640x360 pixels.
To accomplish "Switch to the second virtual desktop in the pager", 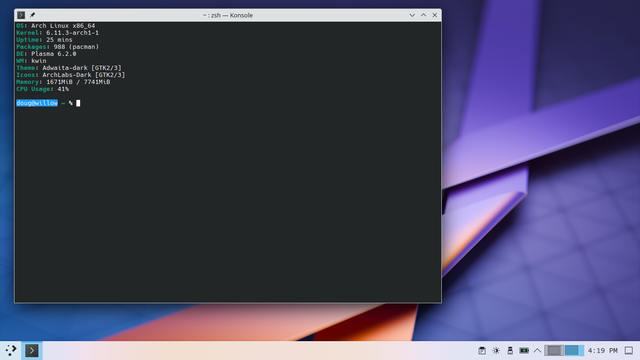I will [574, 350].
